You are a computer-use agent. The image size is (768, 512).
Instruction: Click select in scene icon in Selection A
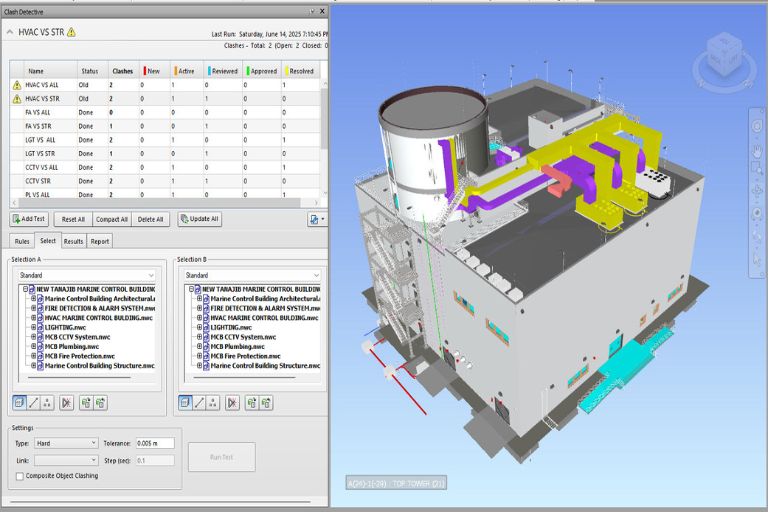(x=101, y=402)
